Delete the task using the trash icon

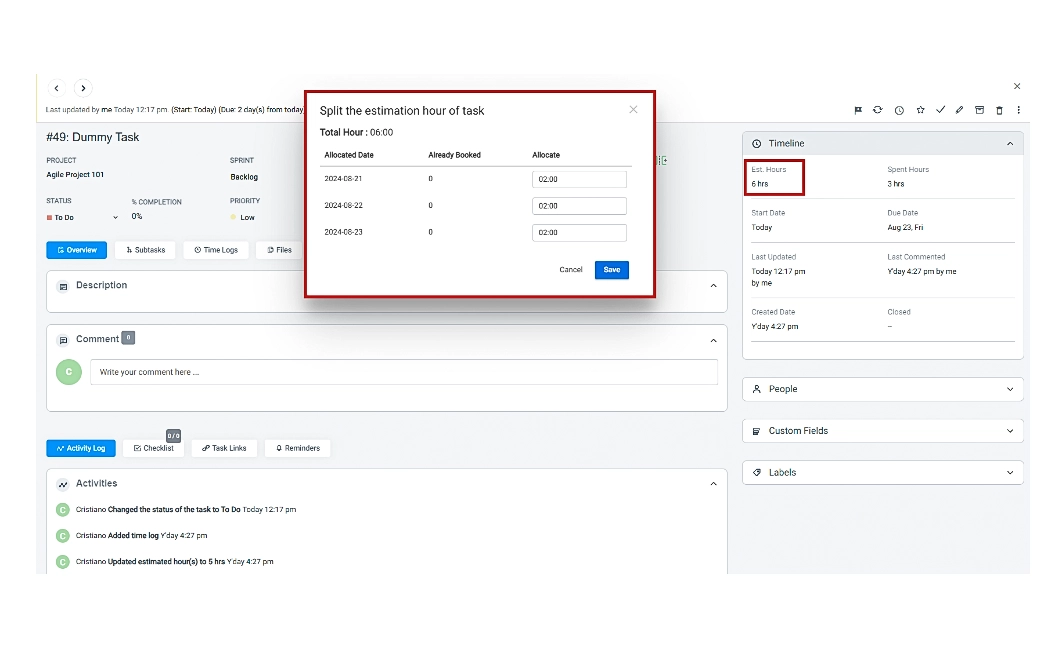(x=999, y=110)
